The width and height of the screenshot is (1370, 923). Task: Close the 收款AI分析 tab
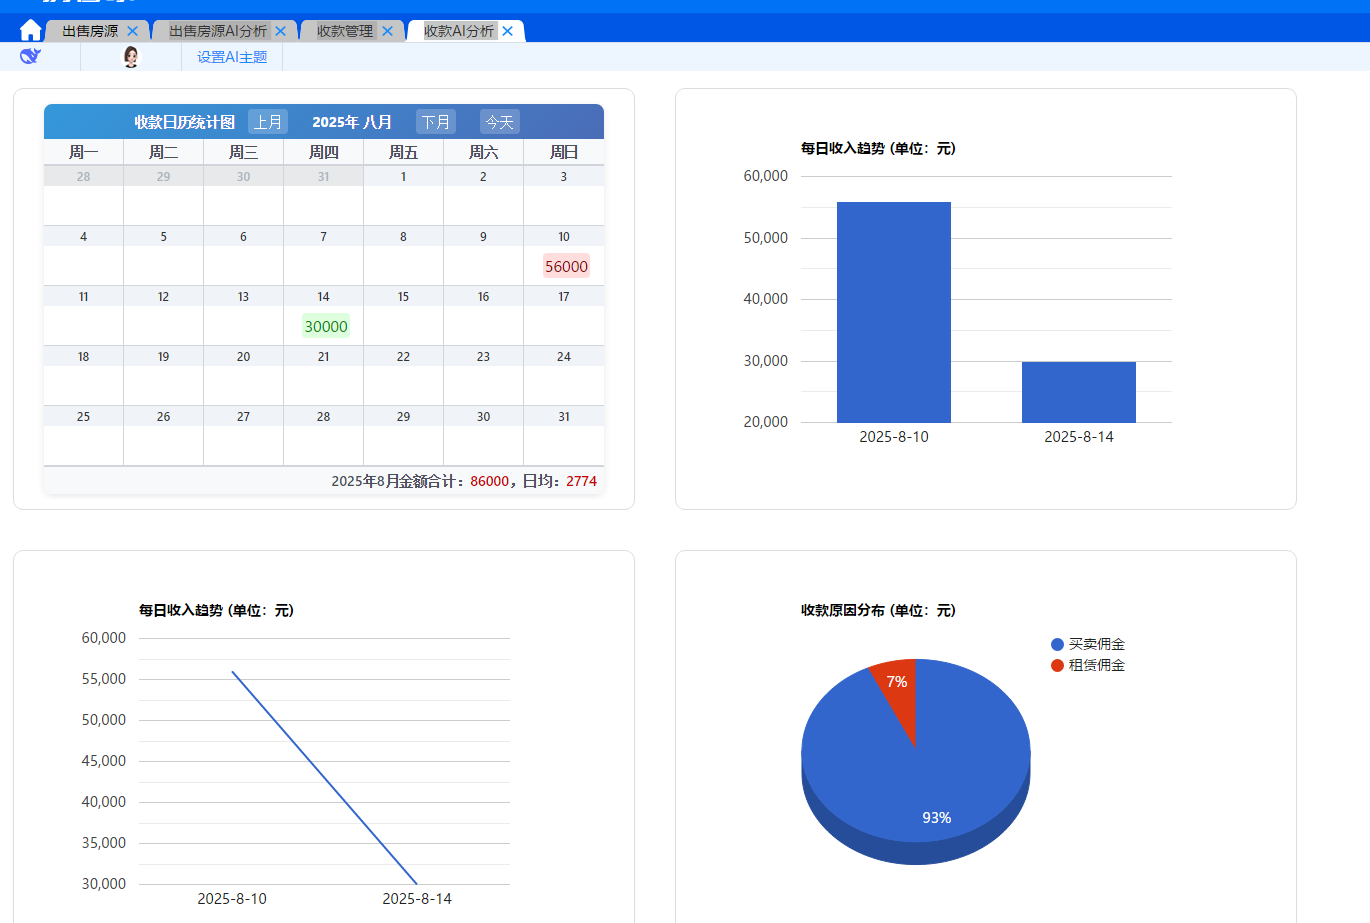[x=508, y=31]
